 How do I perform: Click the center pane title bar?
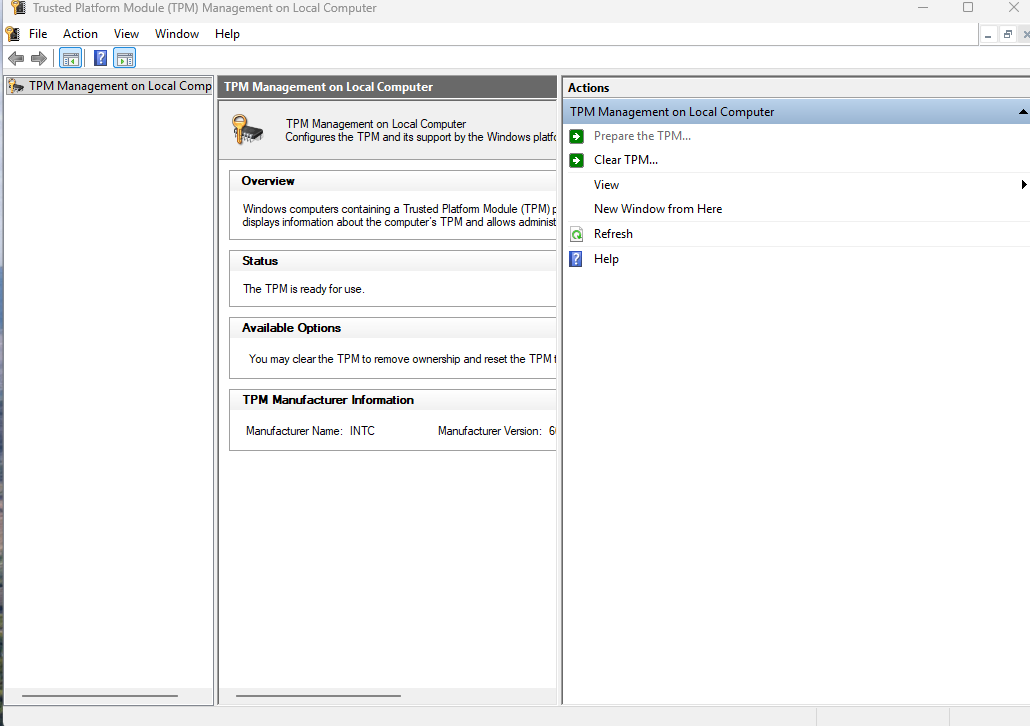click(x=388, y=87)
